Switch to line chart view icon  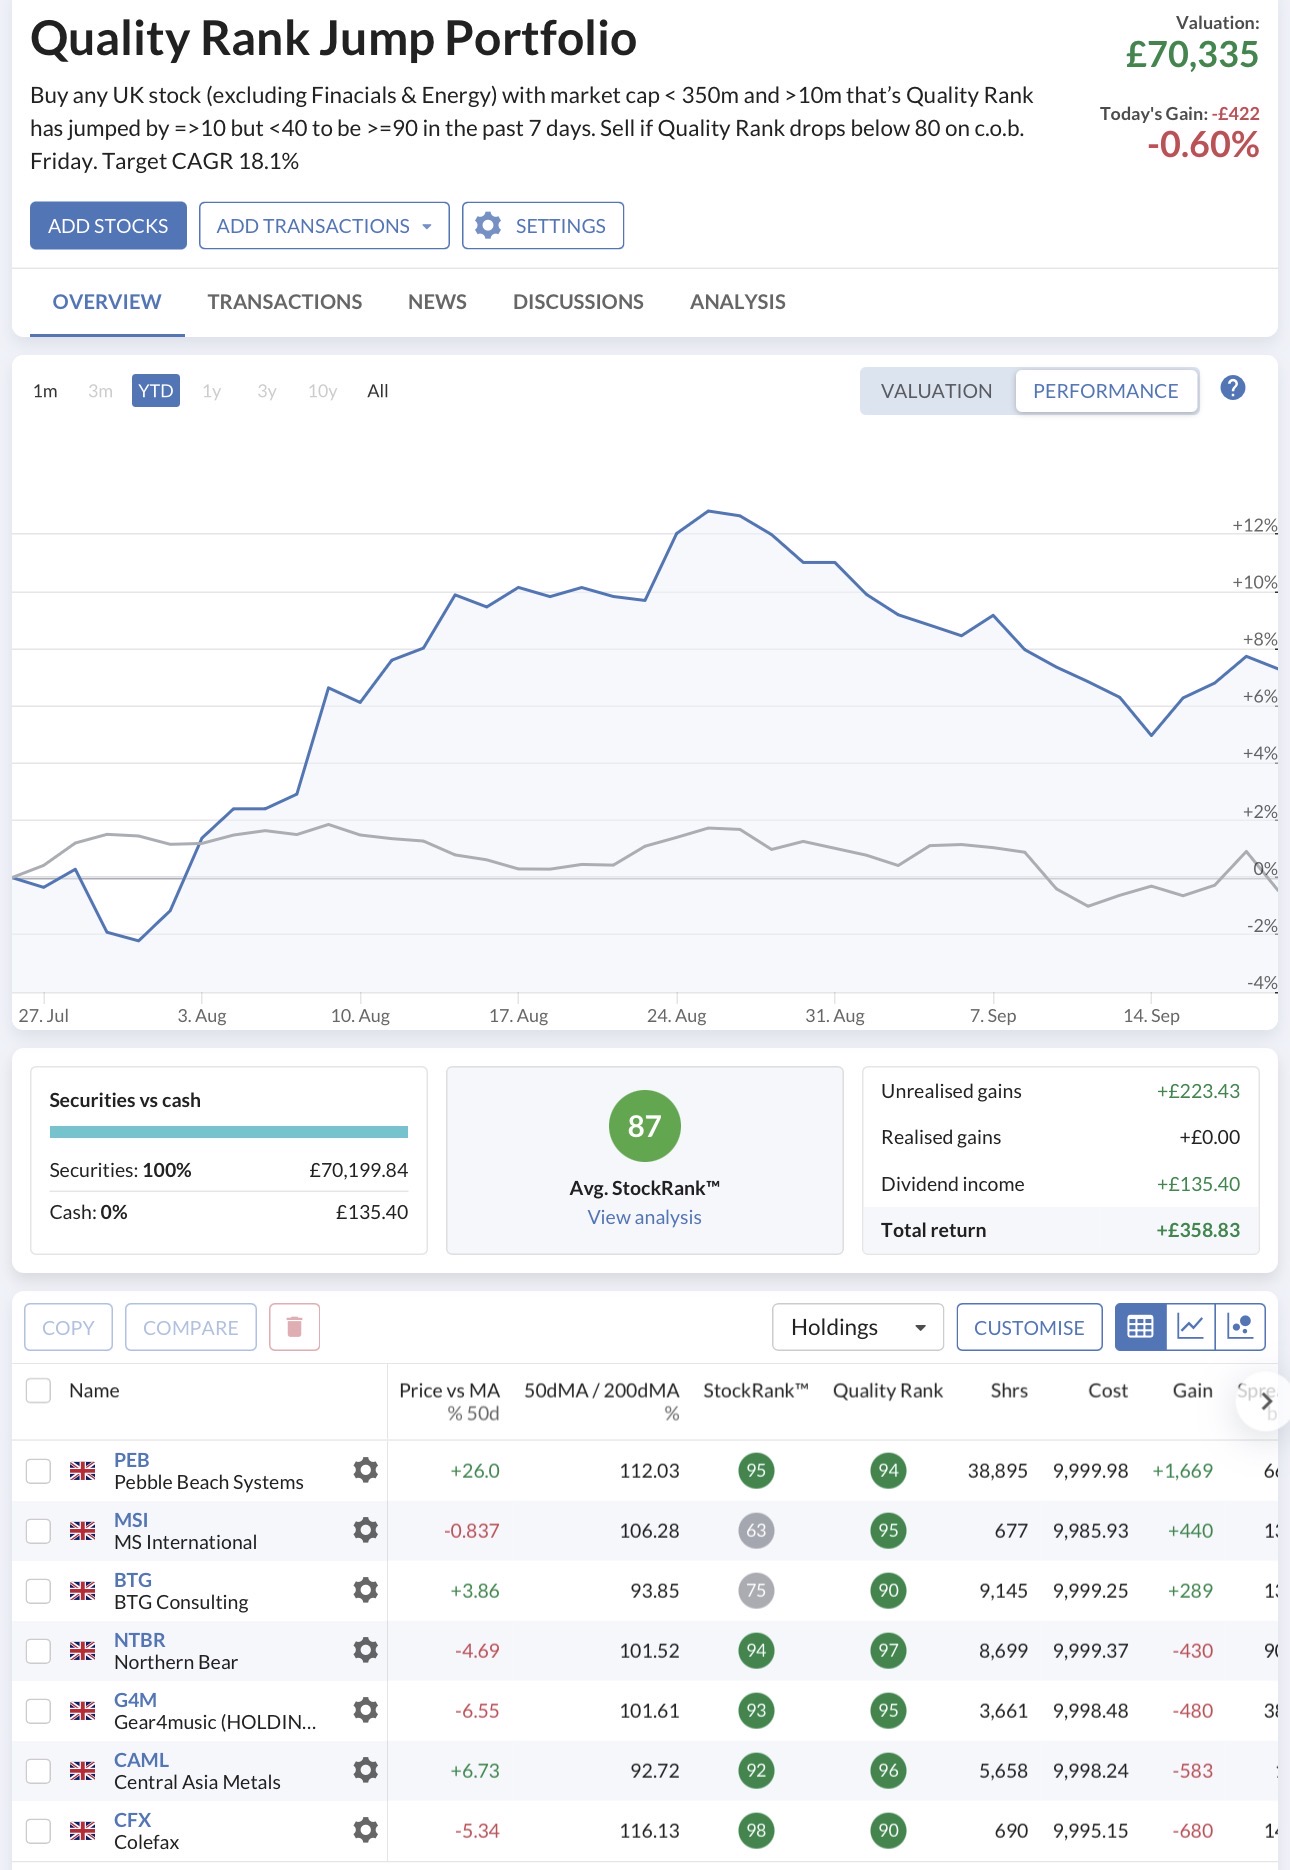click(1190, 1327)
